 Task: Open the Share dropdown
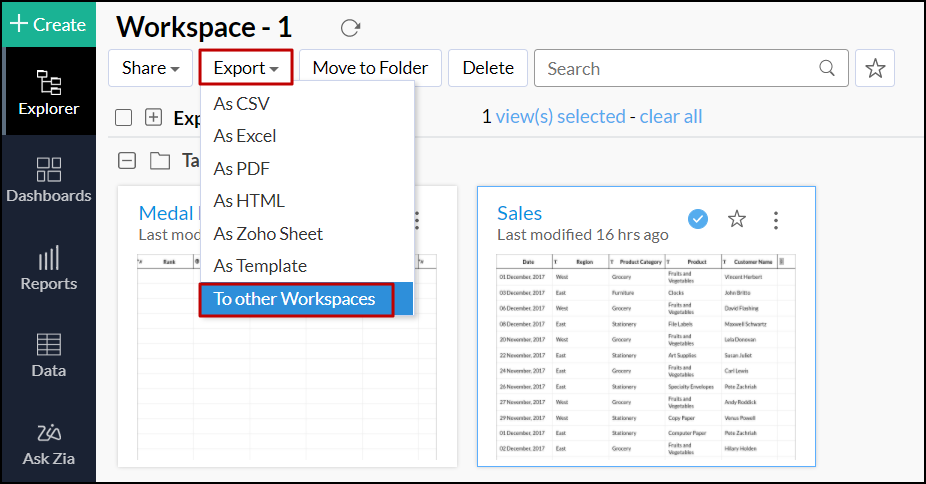coord(151,68)
